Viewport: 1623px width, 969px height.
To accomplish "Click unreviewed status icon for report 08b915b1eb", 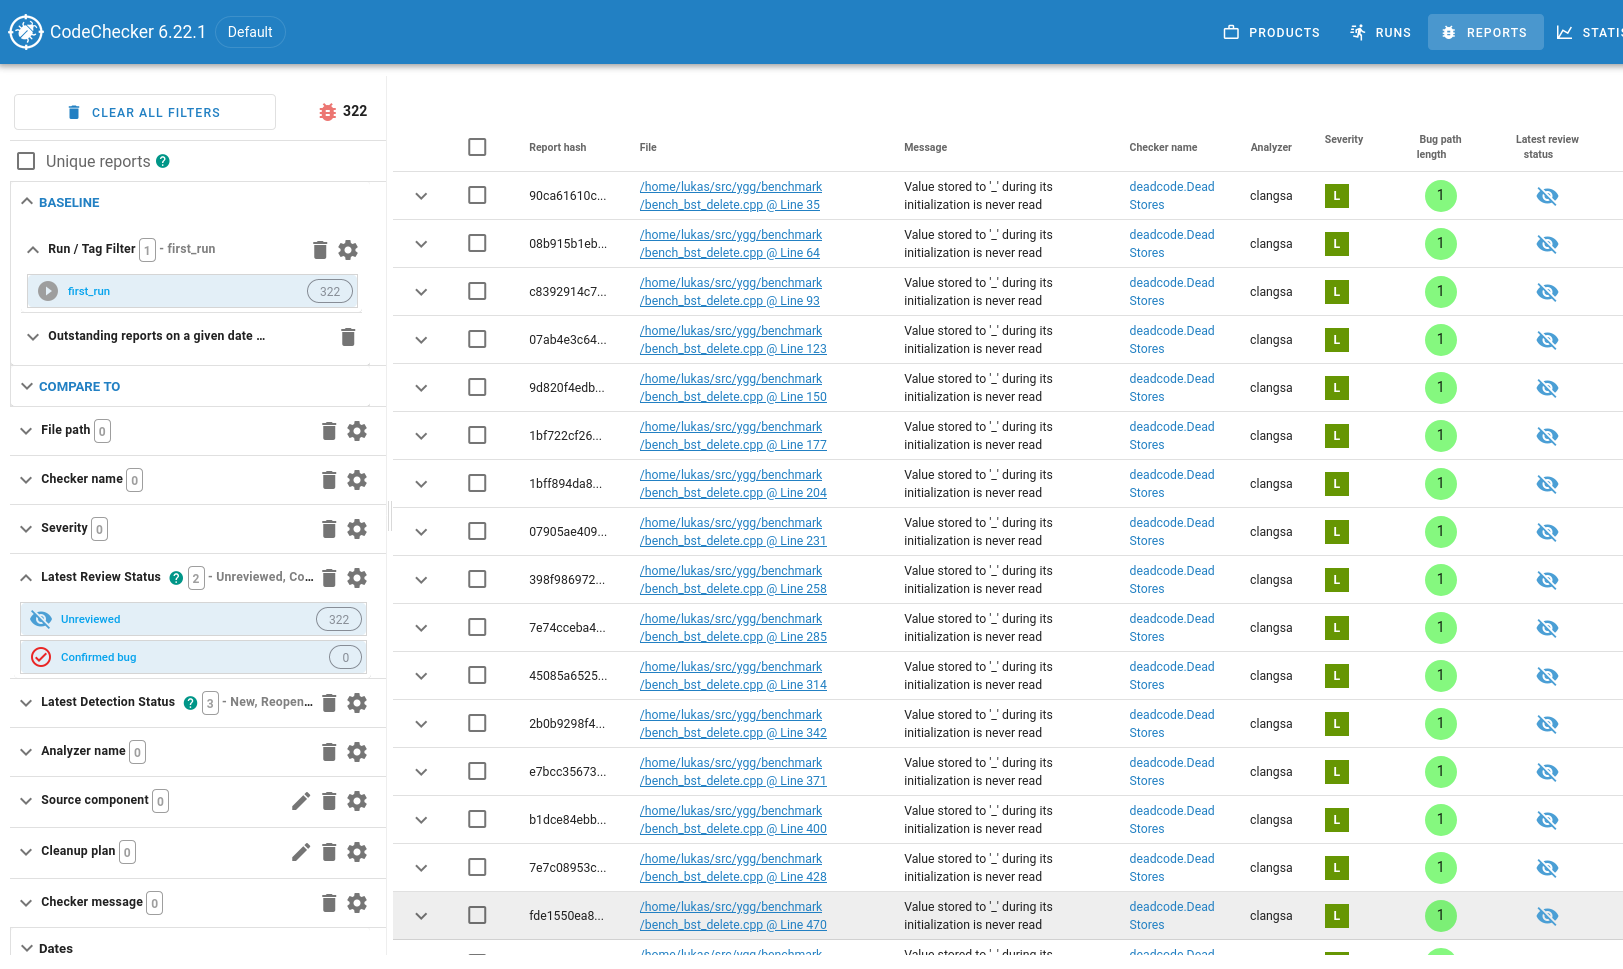I will click(1547, 244).
